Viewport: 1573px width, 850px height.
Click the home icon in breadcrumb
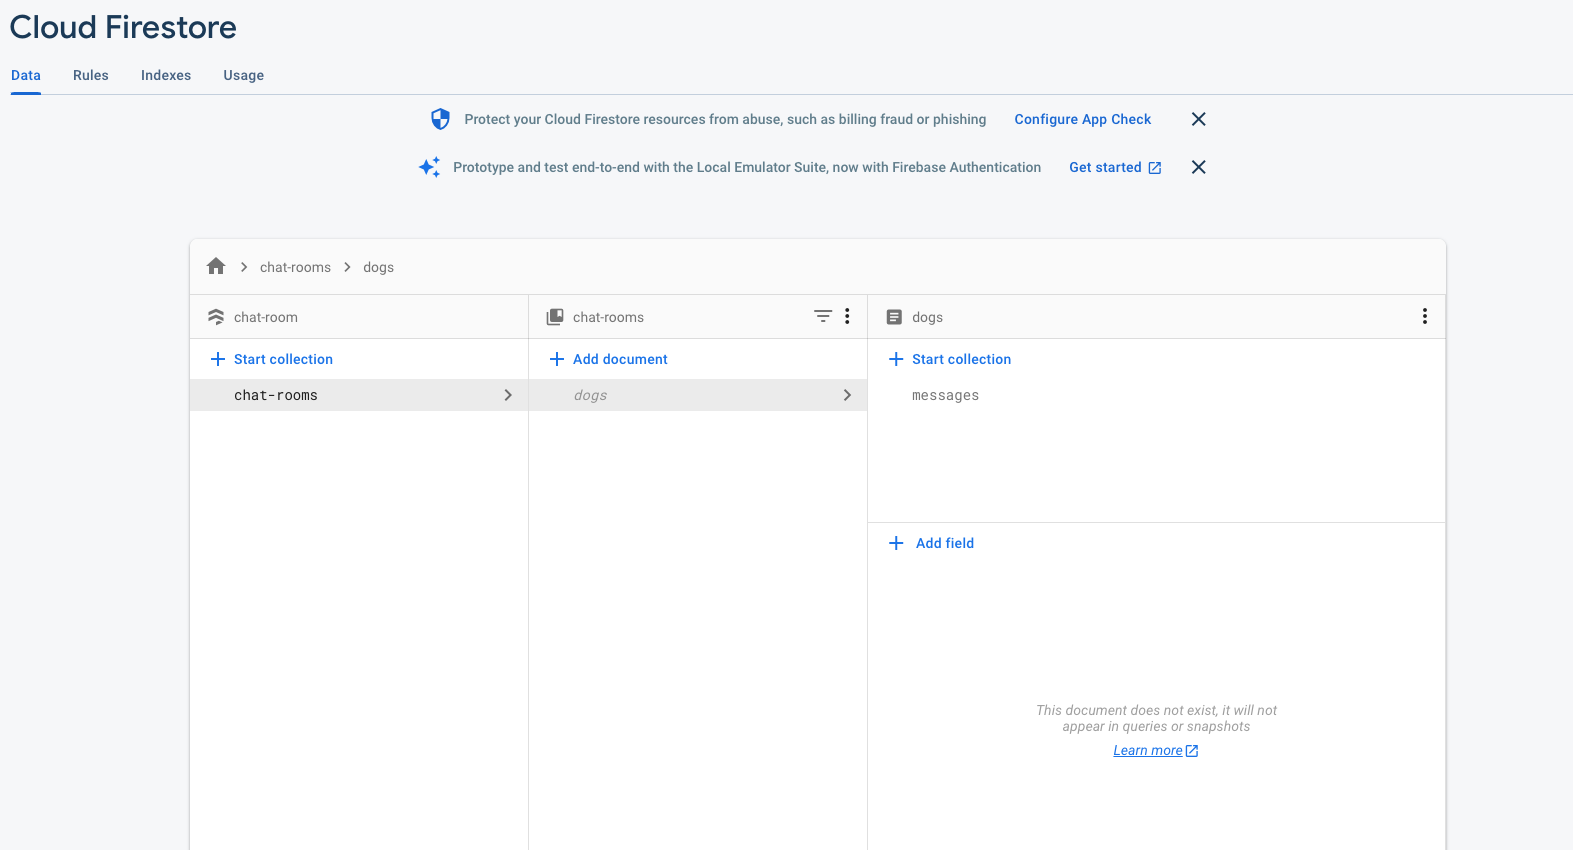[216, 266]
